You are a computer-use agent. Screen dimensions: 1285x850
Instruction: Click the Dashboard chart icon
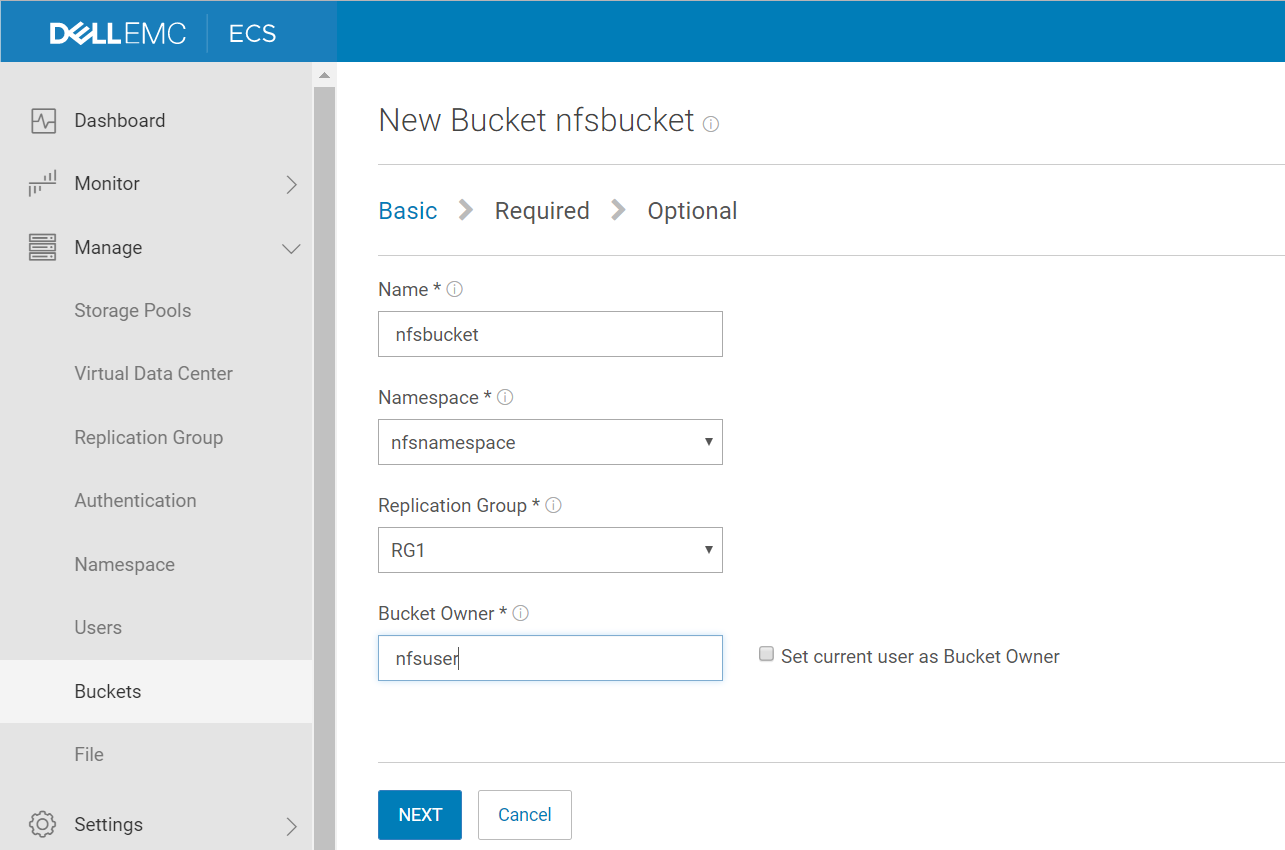coord(42,120)
